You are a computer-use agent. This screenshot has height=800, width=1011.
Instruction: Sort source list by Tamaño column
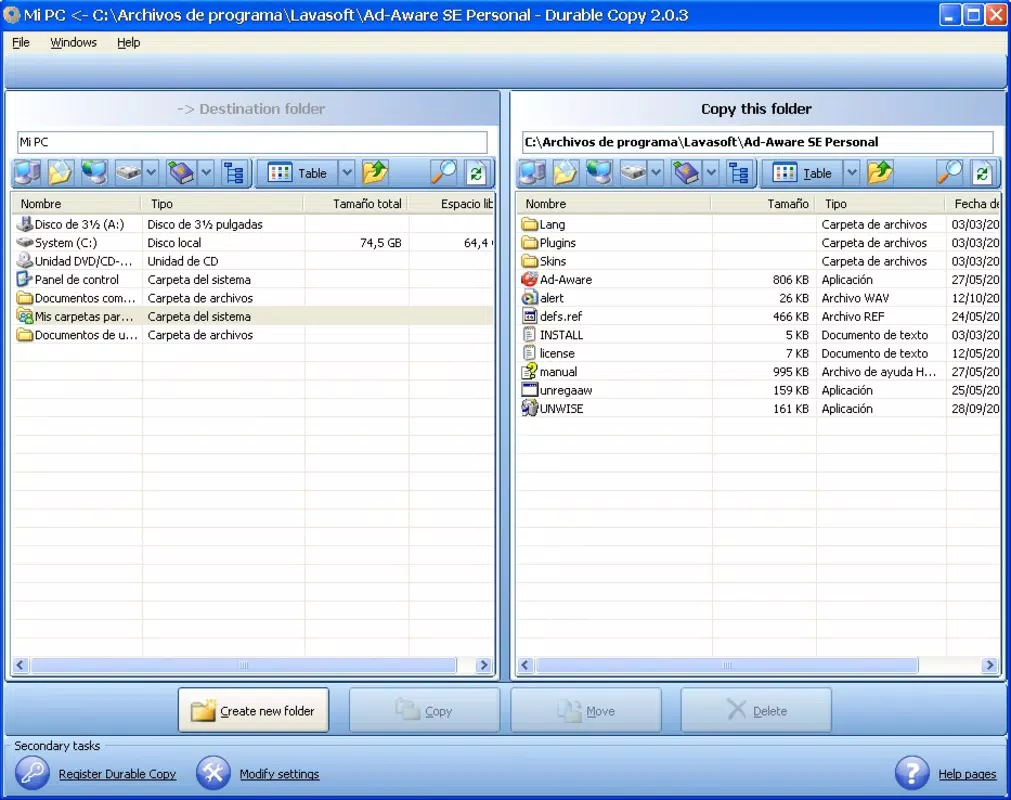[x=763, y=204]
